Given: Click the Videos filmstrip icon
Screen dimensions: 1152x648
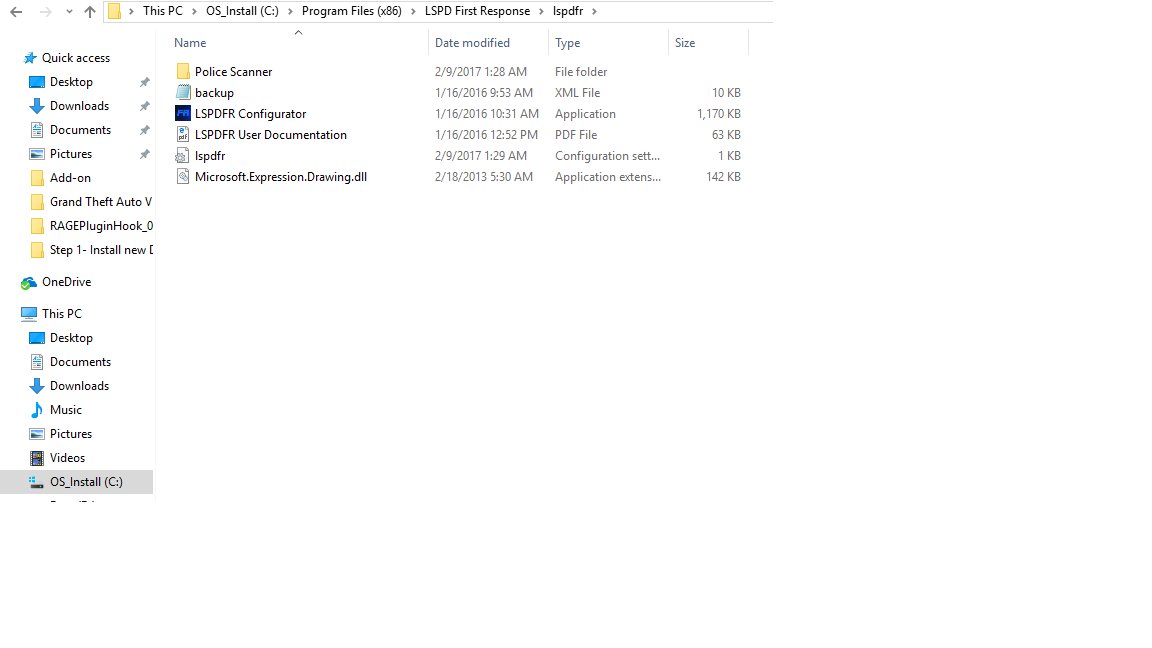Looking at the screenshot, I should 37,458.
